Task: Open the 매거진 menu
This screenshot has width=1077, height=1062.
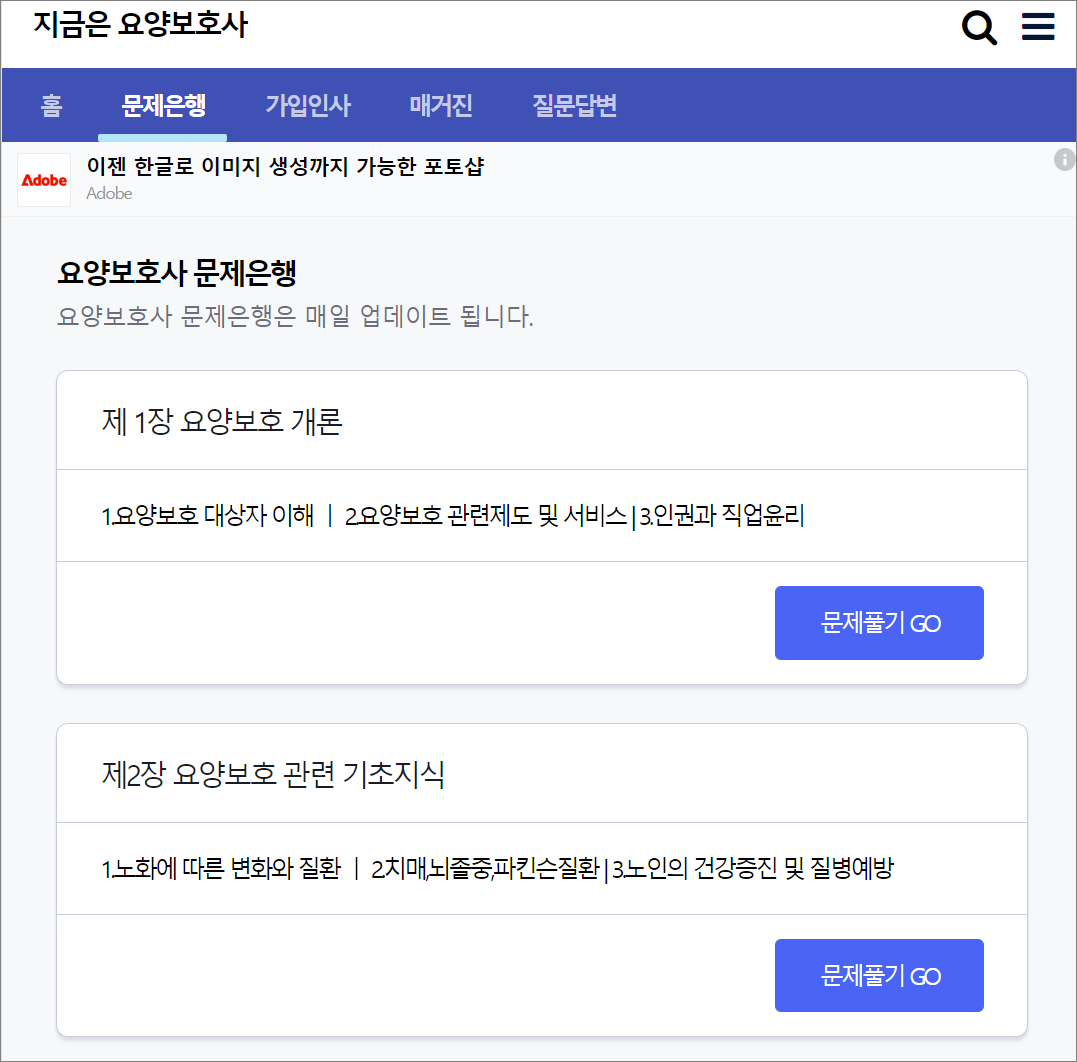Action: coord(440,105)
